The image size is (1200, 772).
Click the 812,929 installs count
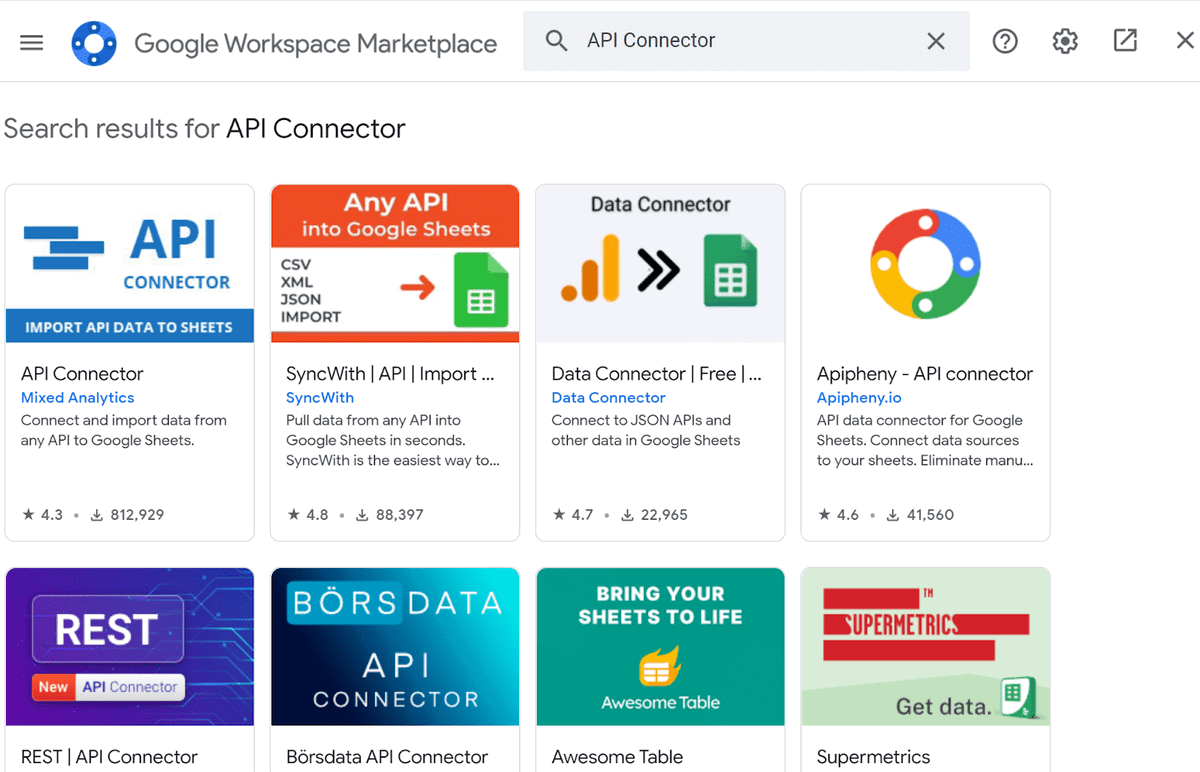point(127,515)
